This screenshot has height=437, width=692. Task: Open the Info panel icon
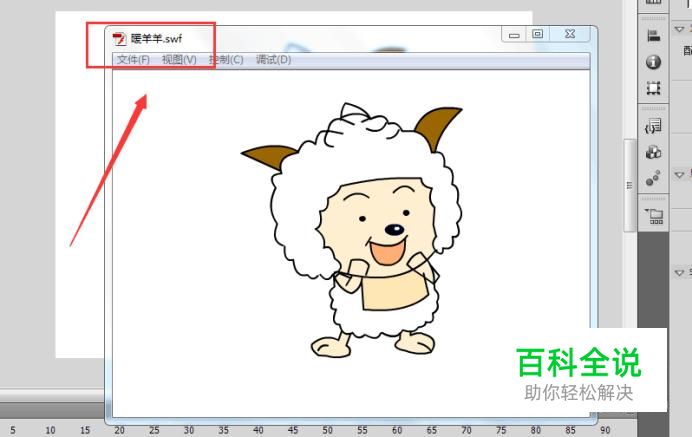click(x=654, y=62)
